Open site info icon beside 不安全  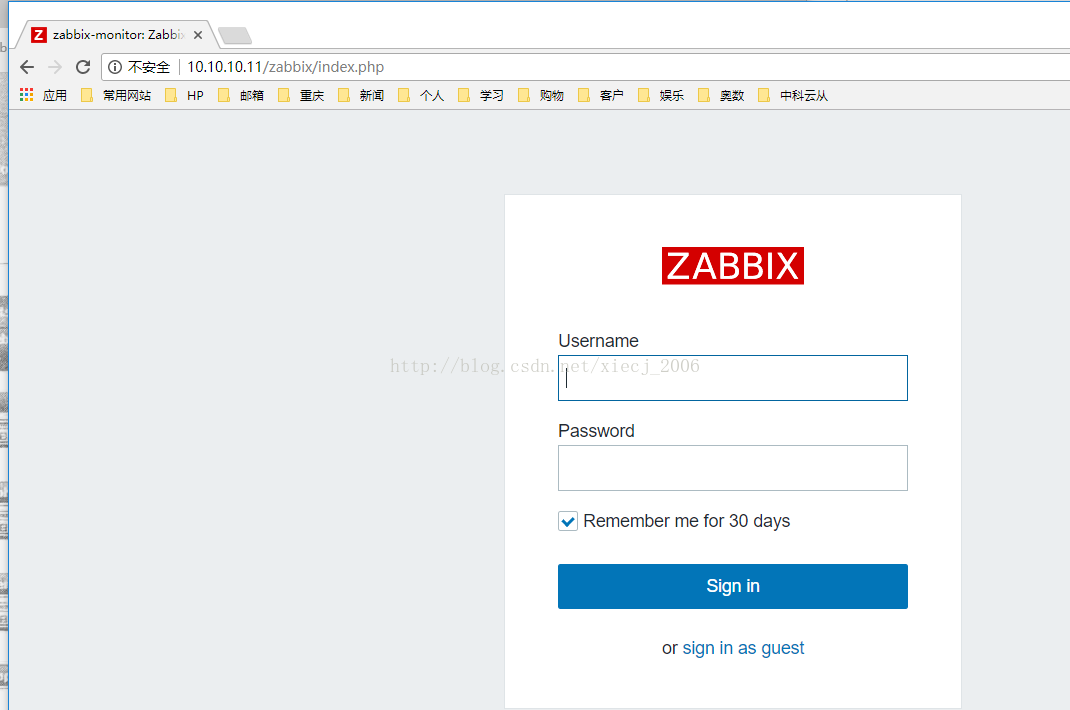(x=115, y=67)
